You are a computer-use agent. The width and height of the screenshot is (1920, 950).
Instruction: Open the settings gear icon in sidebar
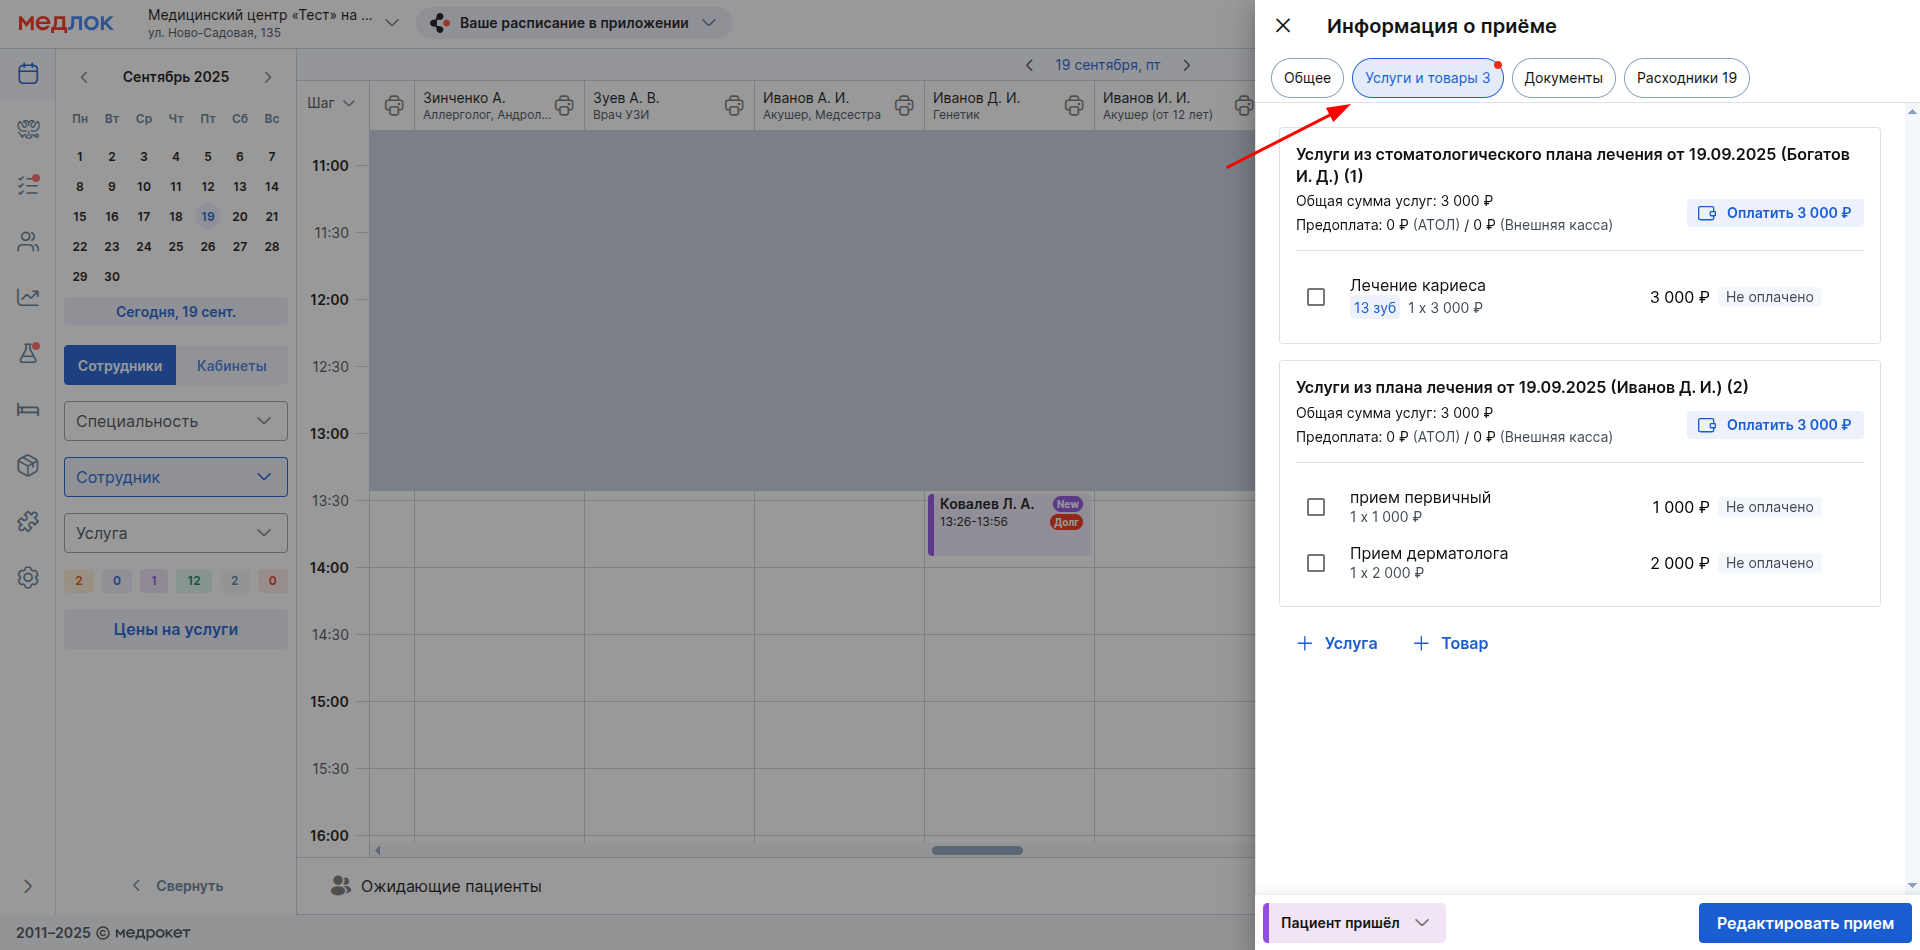click(x=28, y=577)
